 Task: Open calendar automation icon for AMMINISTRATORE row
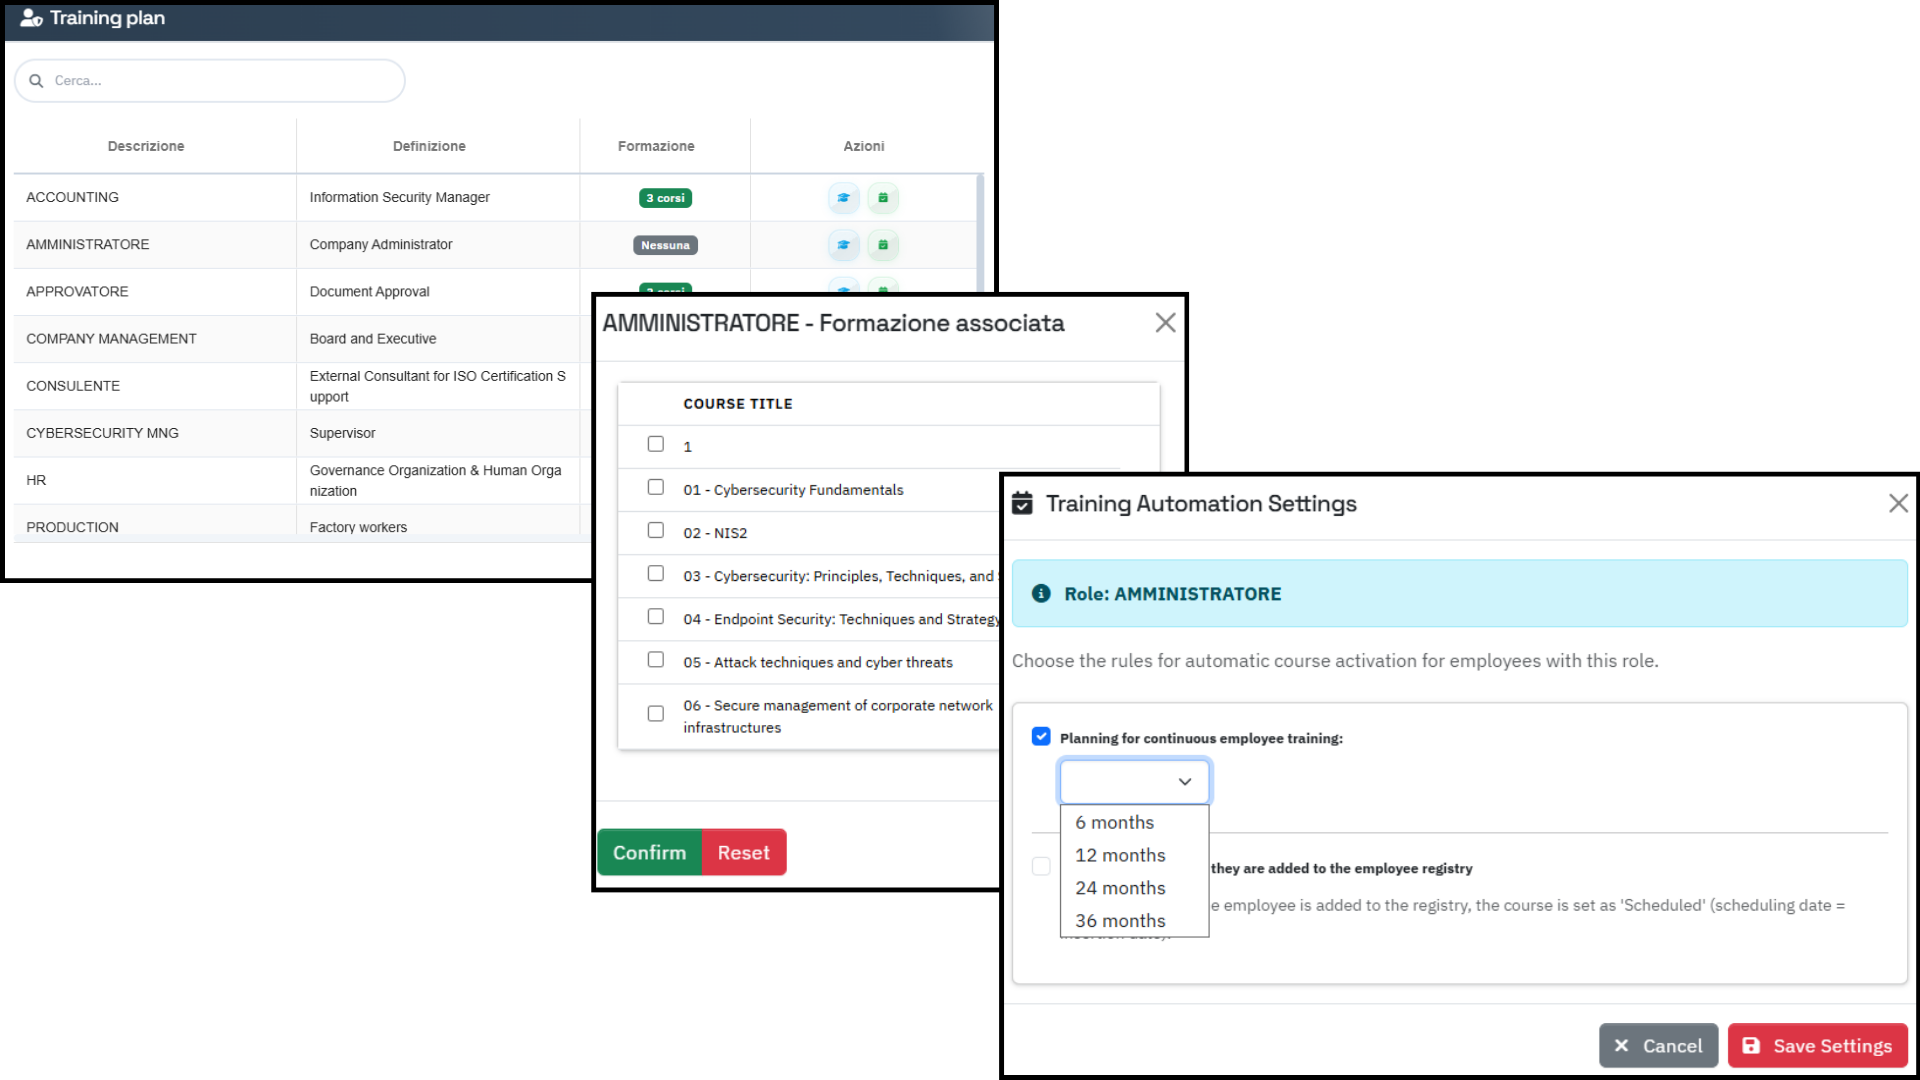coord(883,245)
